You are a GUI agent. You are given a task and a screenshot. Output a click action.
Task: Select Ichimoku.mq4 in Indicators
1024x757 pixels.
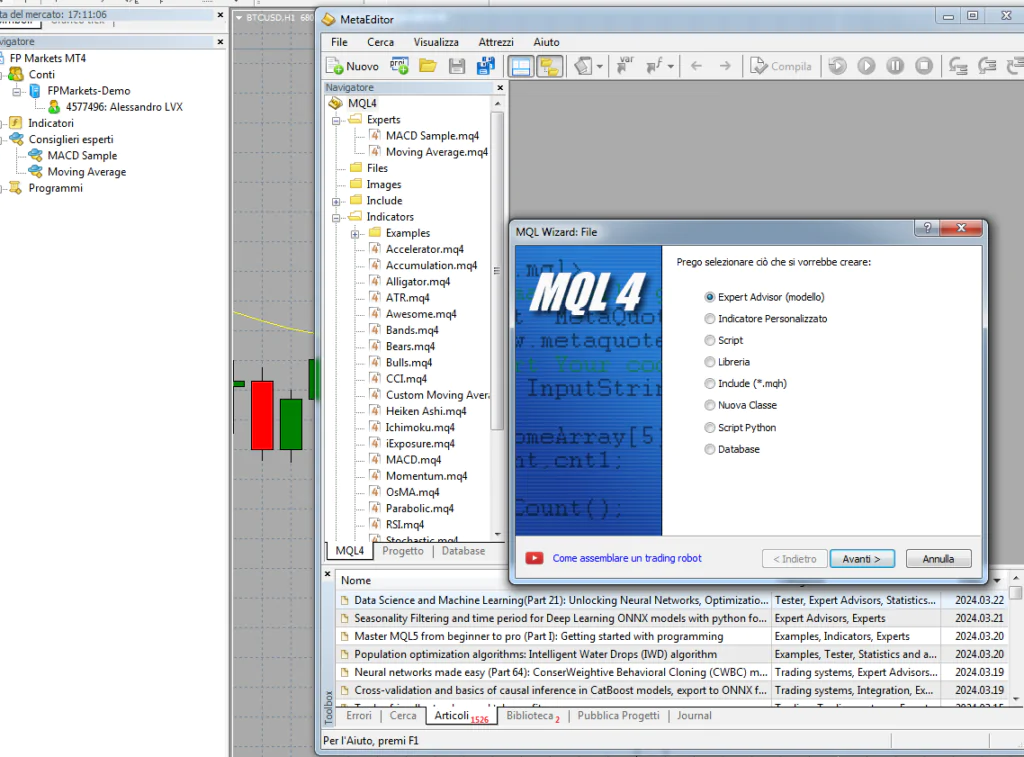pyautogui.click(x=419, y=427)
